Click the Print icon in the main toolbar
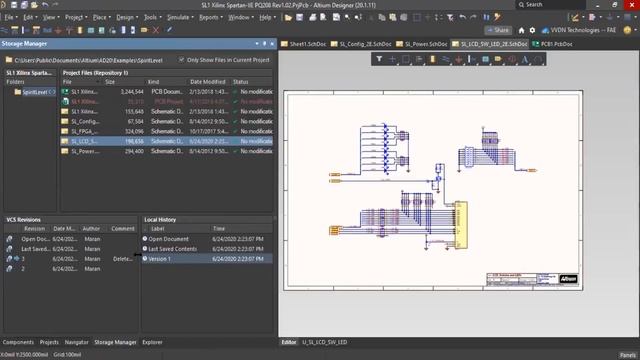The width and height of the screenshot is (640, 360). (312, 18)
